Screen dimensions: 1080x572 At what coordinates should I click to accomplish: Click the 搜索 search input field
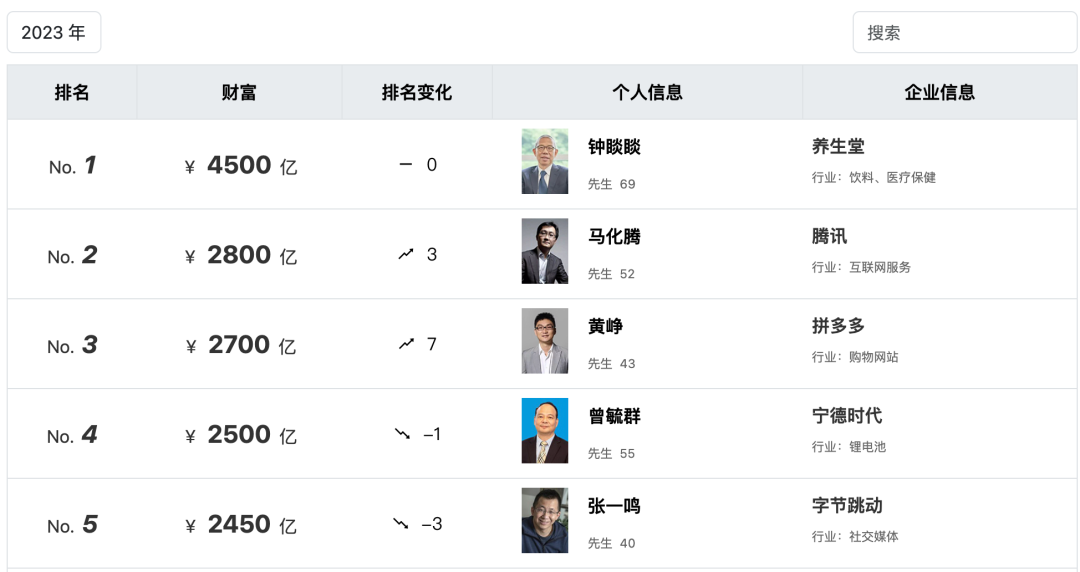(964, 33)
